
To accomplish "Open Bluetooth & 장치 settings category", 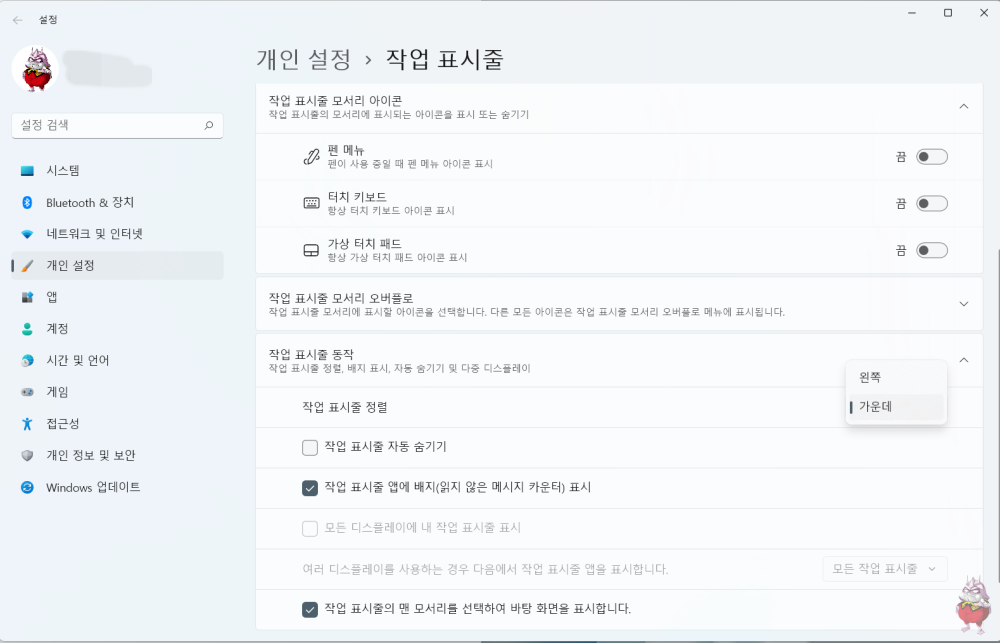I will pos(117,202).
